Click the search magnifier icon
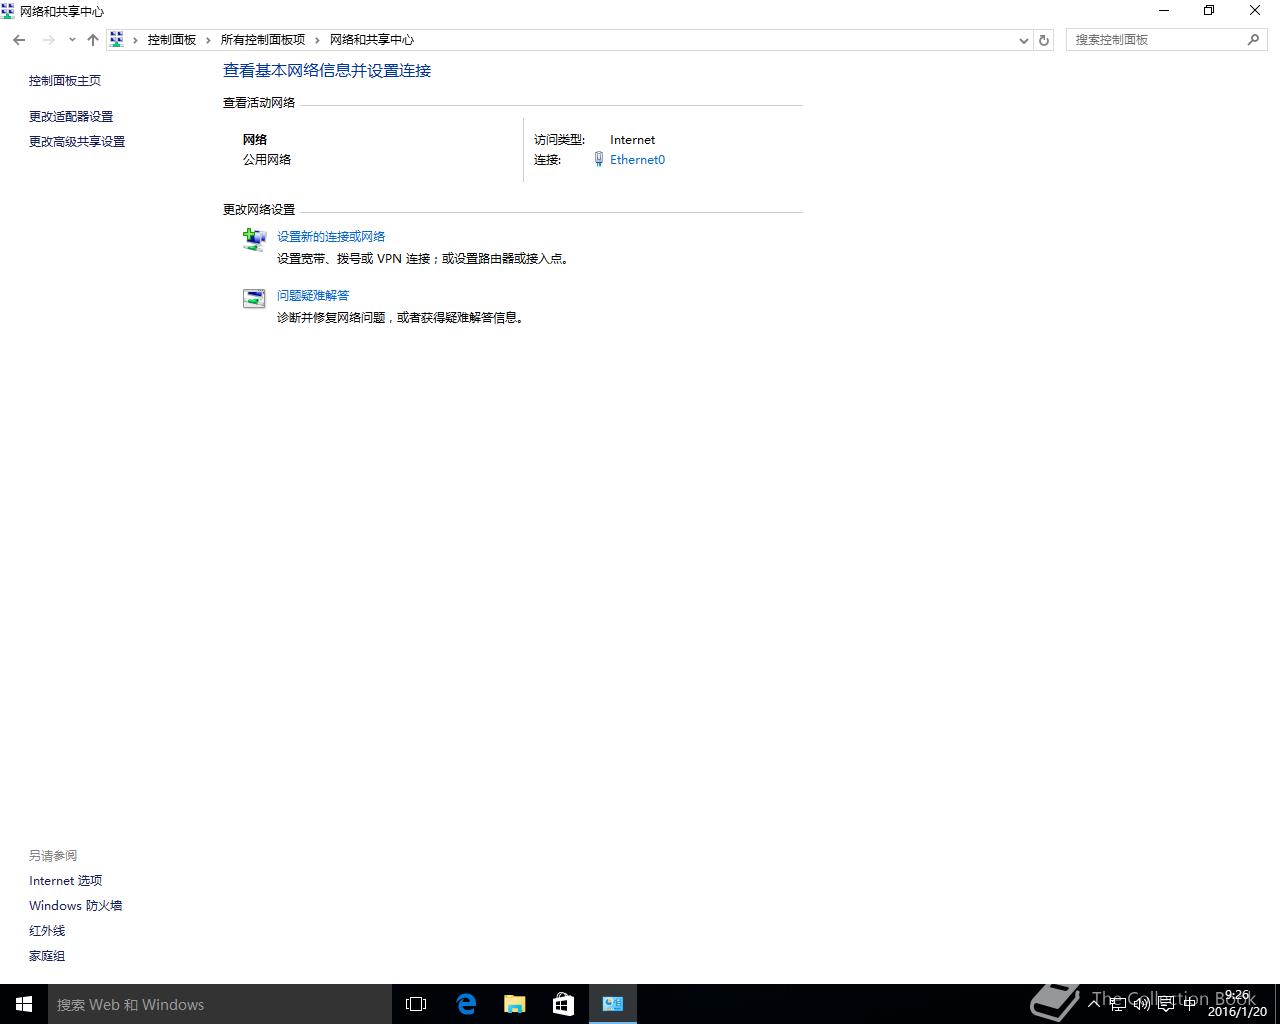 click(x=1254, y=40)
